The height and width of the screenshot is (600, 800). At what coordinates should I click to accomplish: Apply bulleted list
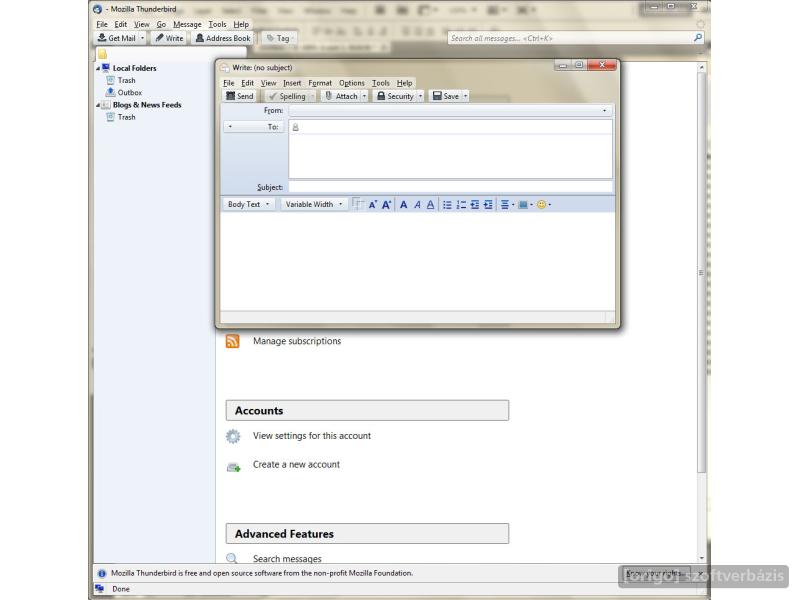(447, 205)
